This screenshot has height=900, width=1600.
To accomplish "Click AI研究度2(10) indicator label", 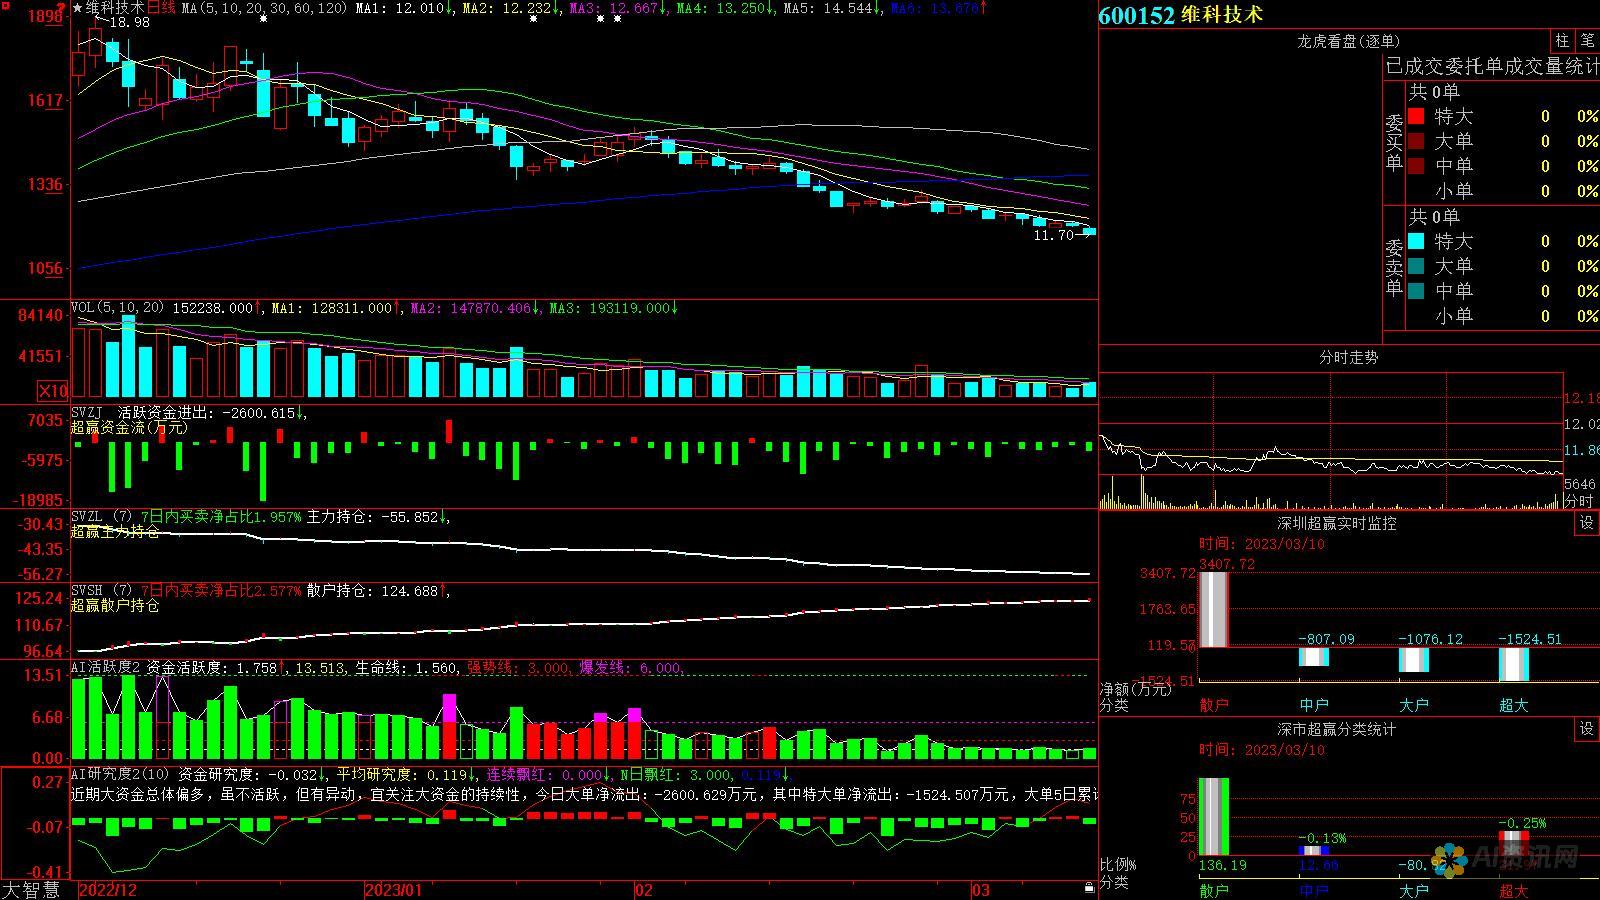I will [x=121, y=774].
